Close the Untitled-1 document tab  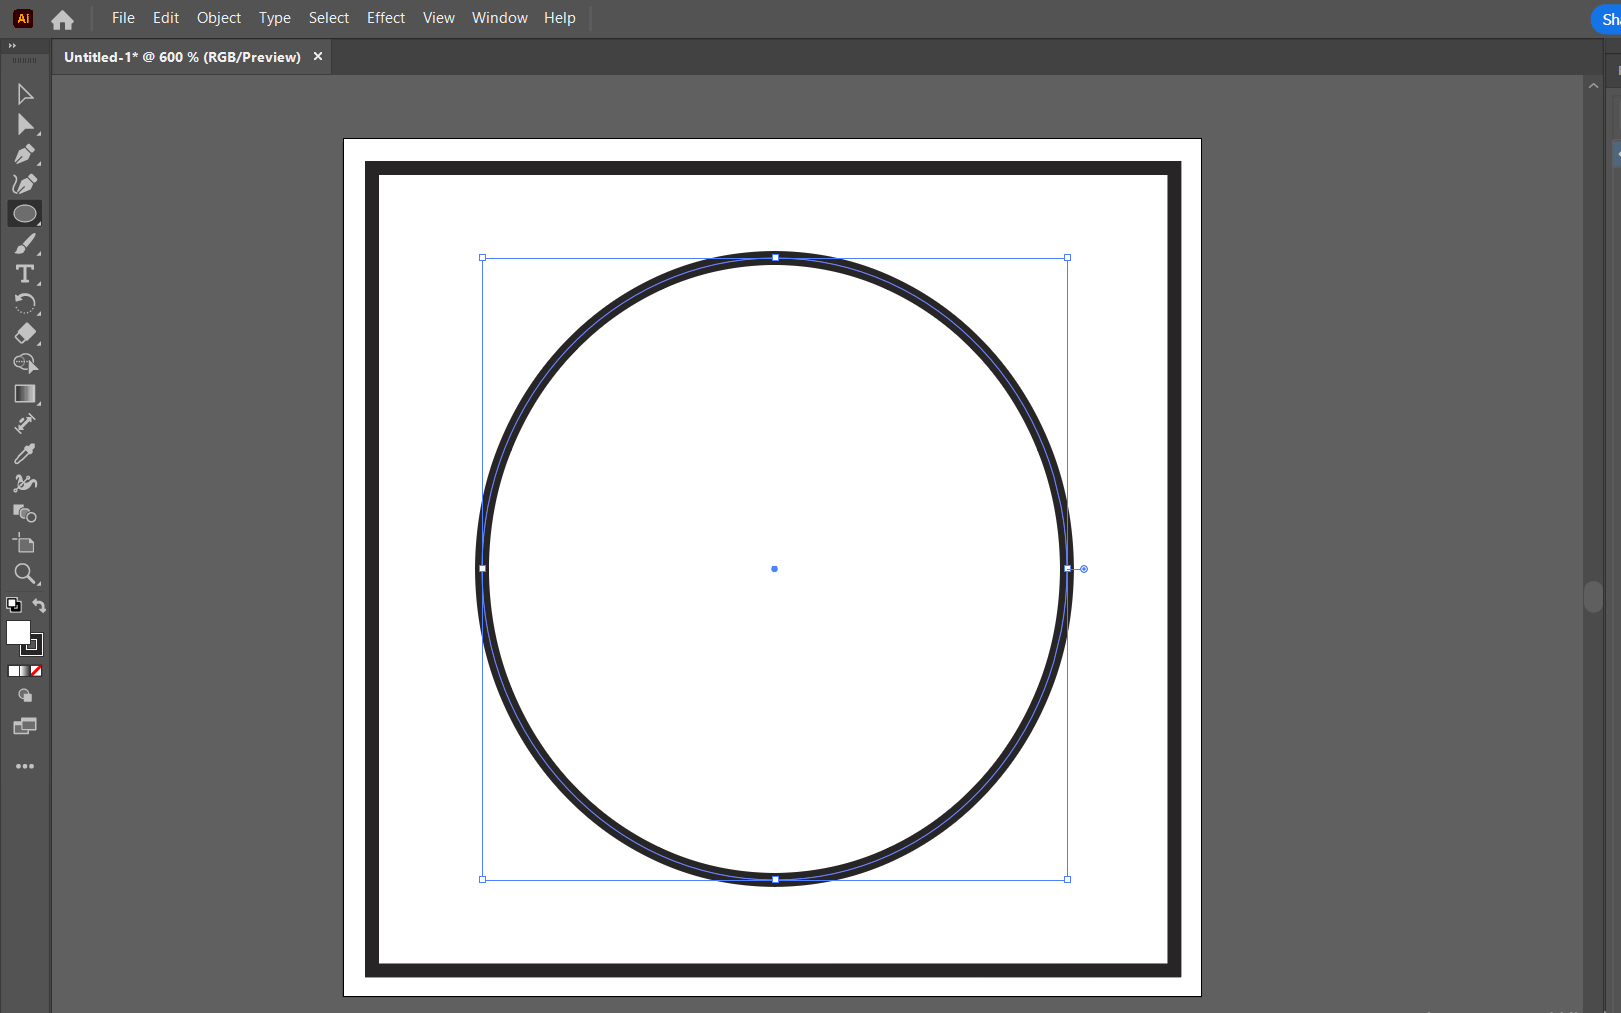[318, 57]
